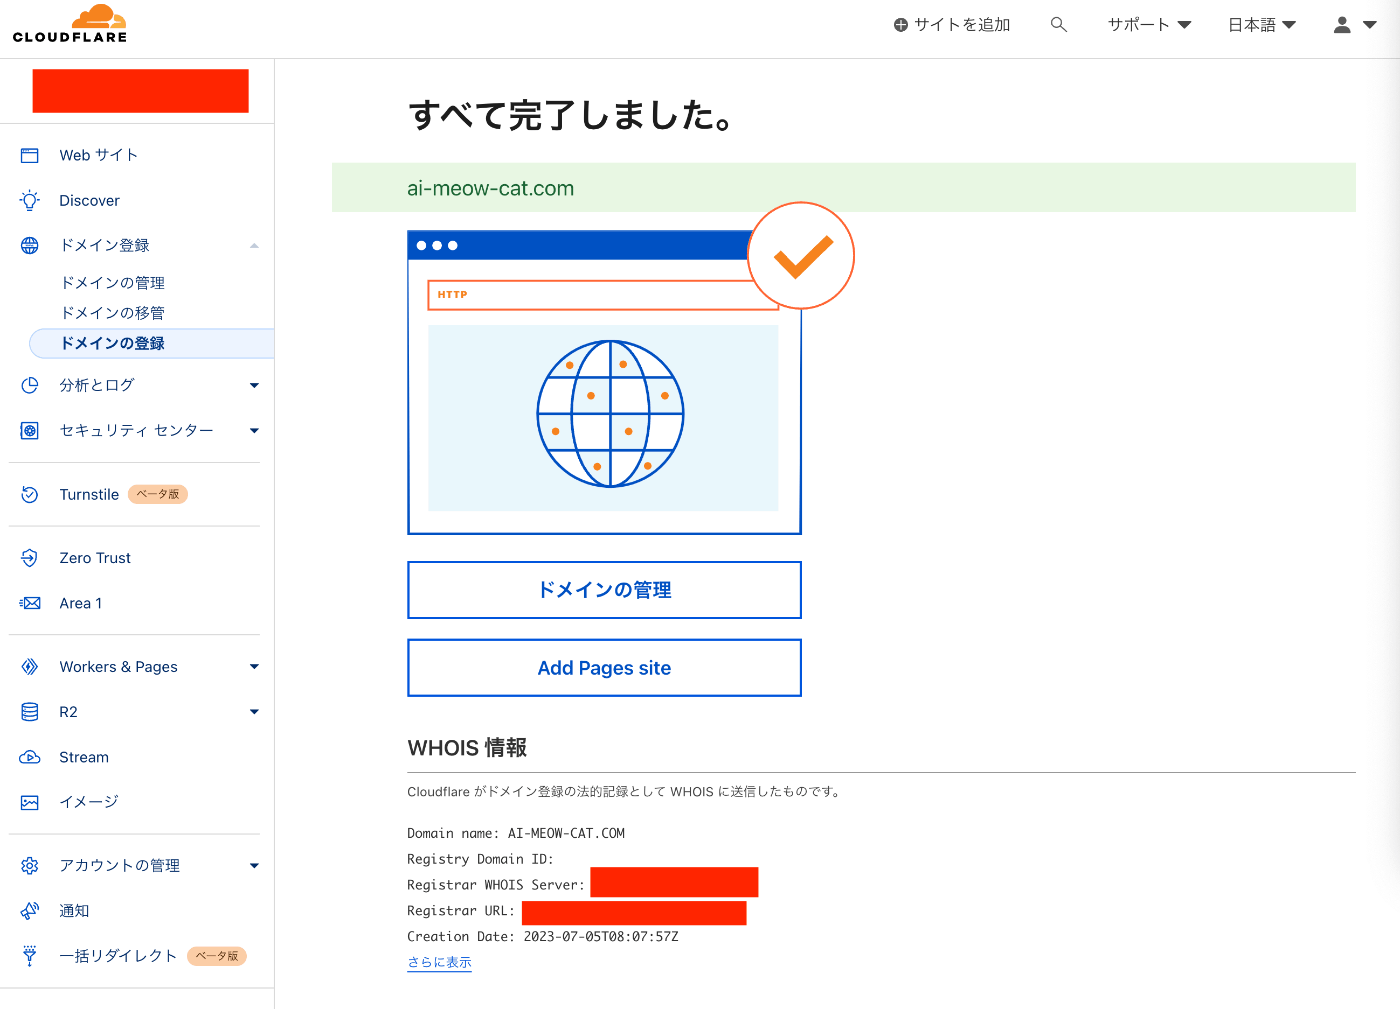Screen dimensions: 1400x1009
Task: Click the Stream cloud play icon
Action: point(30,757)
